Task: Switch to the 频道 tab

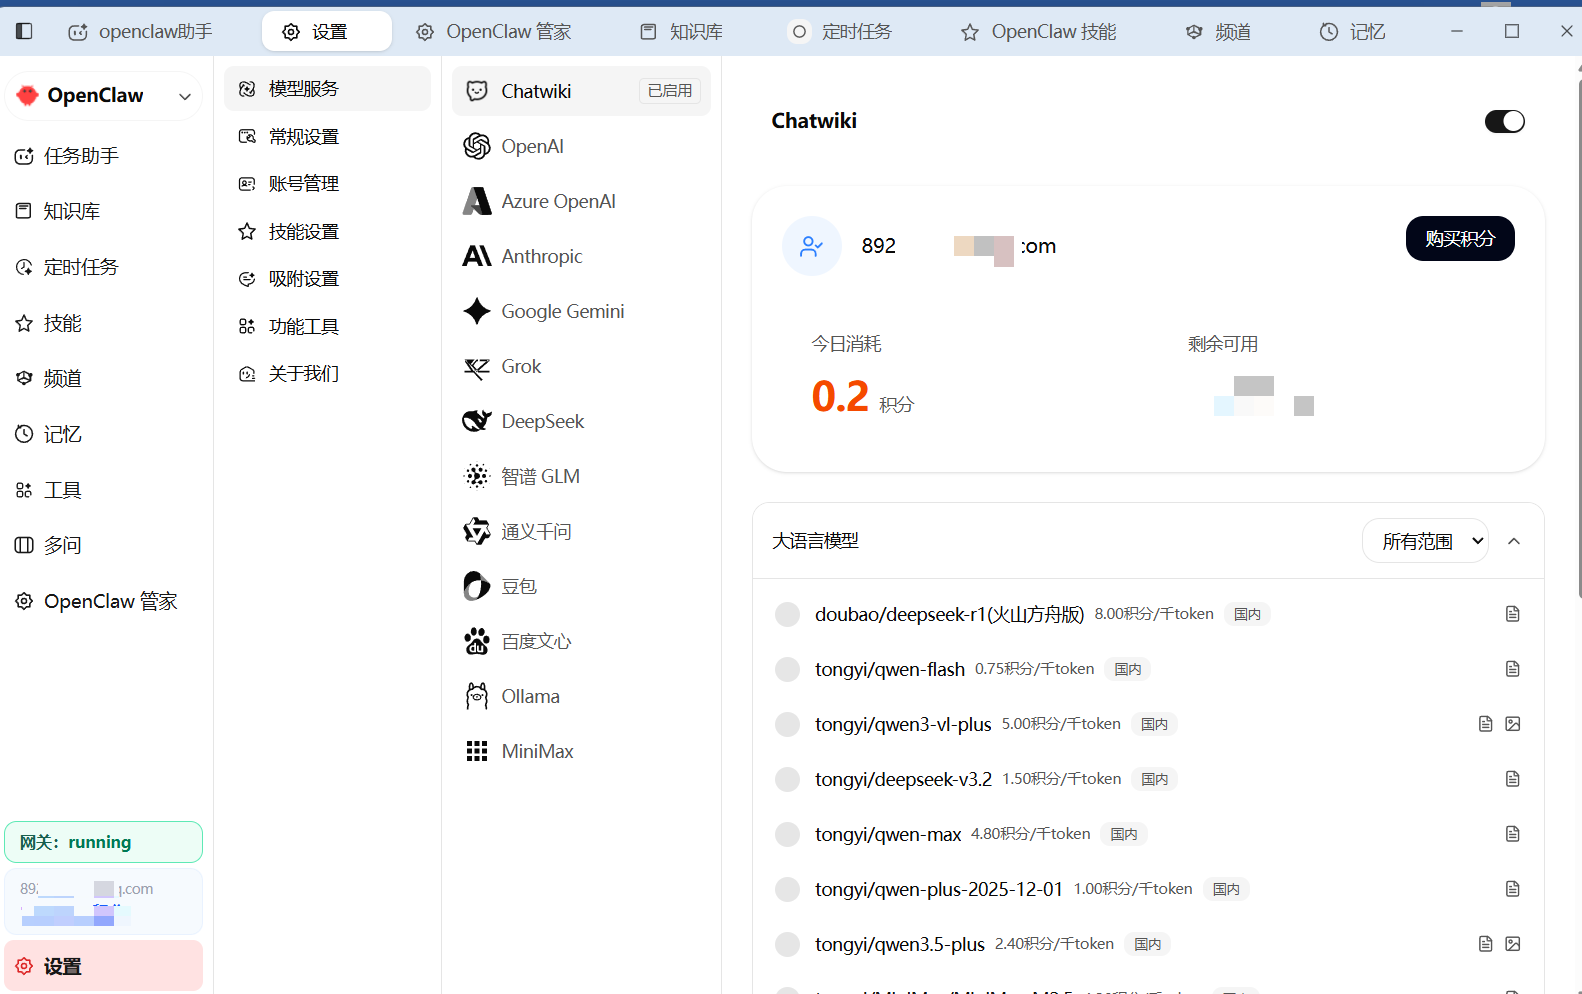Action: [x=1219, y=32]
